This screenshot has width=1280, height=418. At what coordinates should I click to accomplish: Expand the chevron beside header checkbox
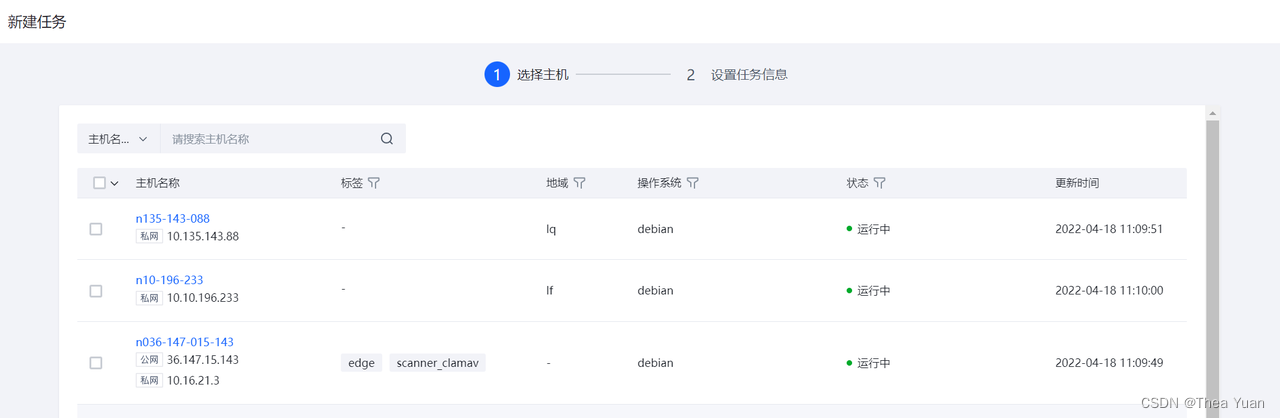[x=114, y=184]
